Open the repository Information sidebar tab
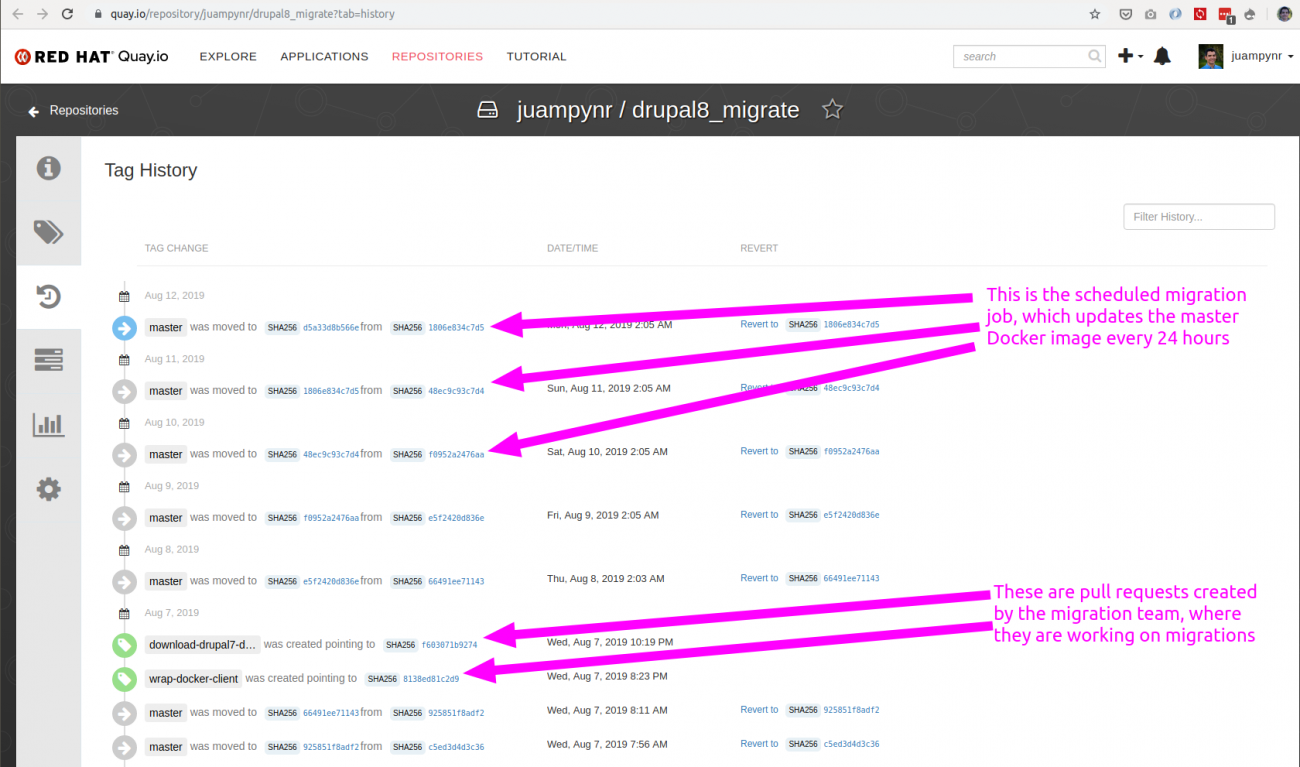Image resolution: width=1300 pixels, height=767 pixels. [49, 168]
